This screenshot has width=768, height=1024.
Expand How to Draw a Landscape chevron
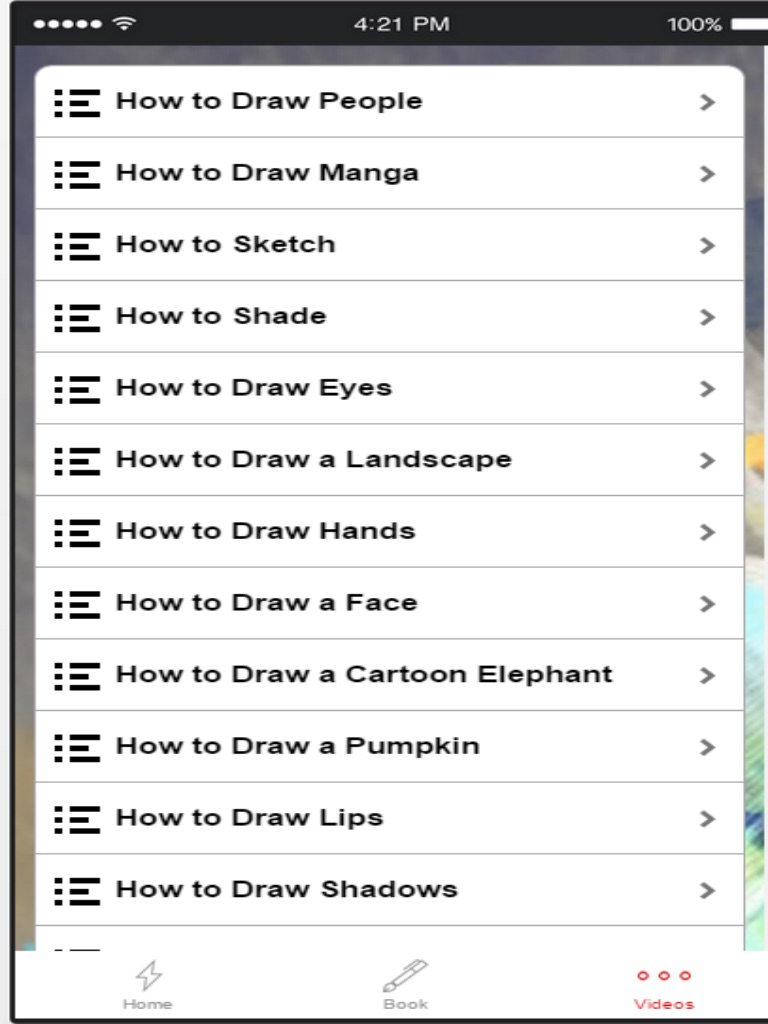point(708,461)
